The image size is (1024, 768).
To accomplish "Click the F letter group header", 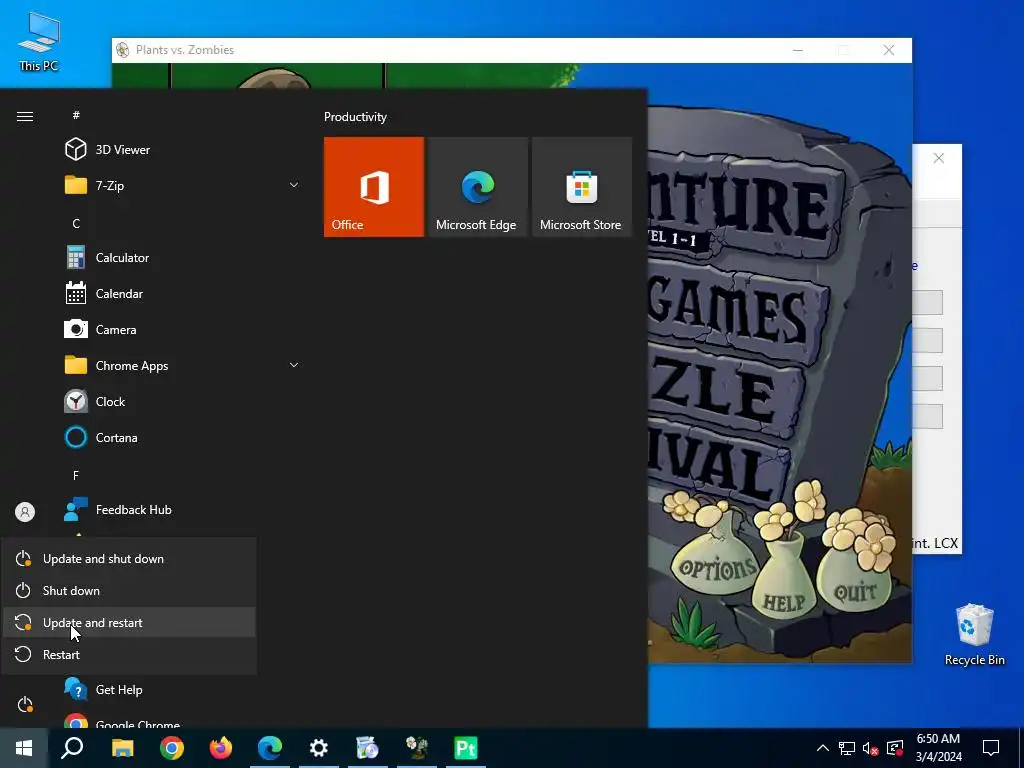I will point(76,475).
